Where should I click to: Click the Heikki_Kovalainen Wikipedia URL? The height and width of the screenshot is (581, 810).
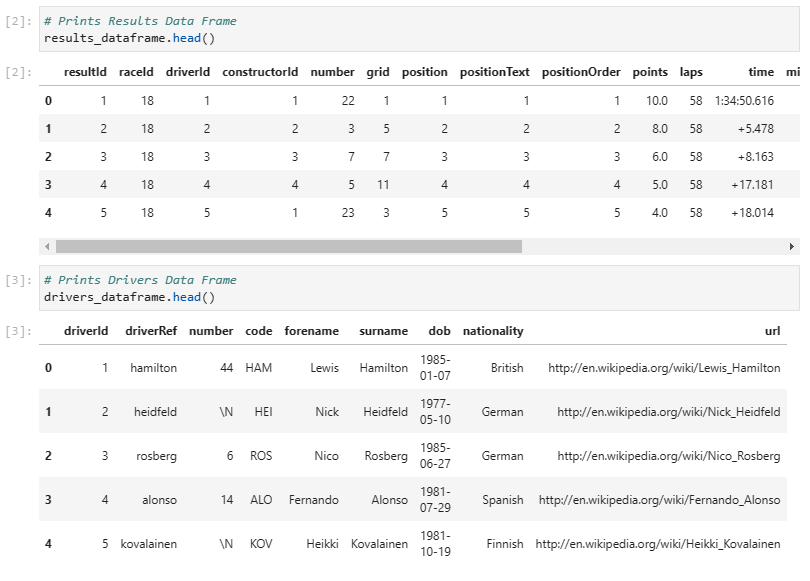658,544
